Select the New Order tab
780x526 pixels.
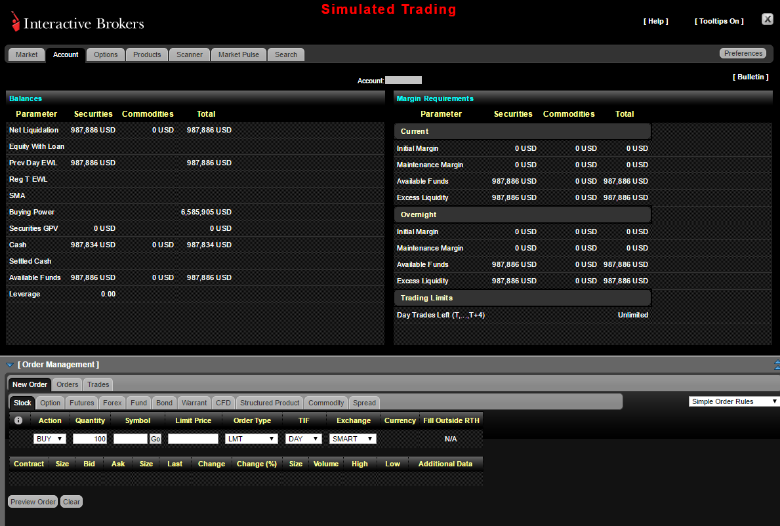point(30,385)
